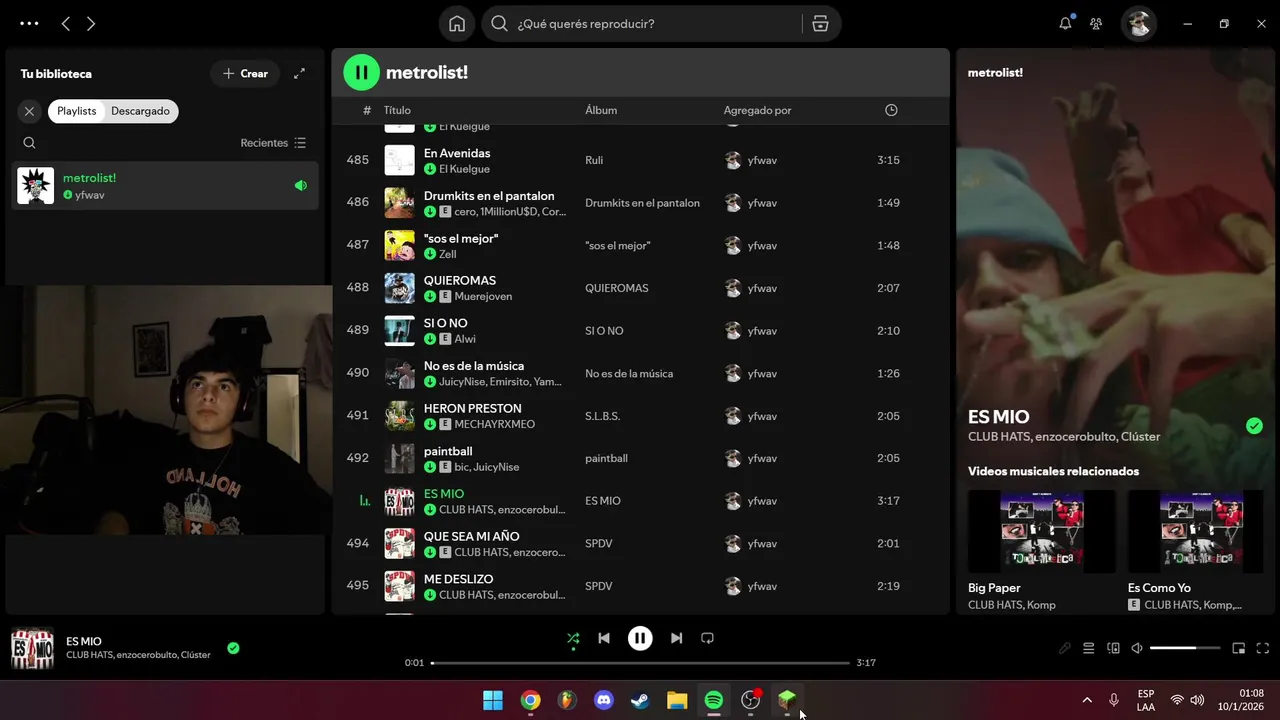The image size is (1280, 720).
Task: Pause using the green playlist header button
Action: (362, 72)
